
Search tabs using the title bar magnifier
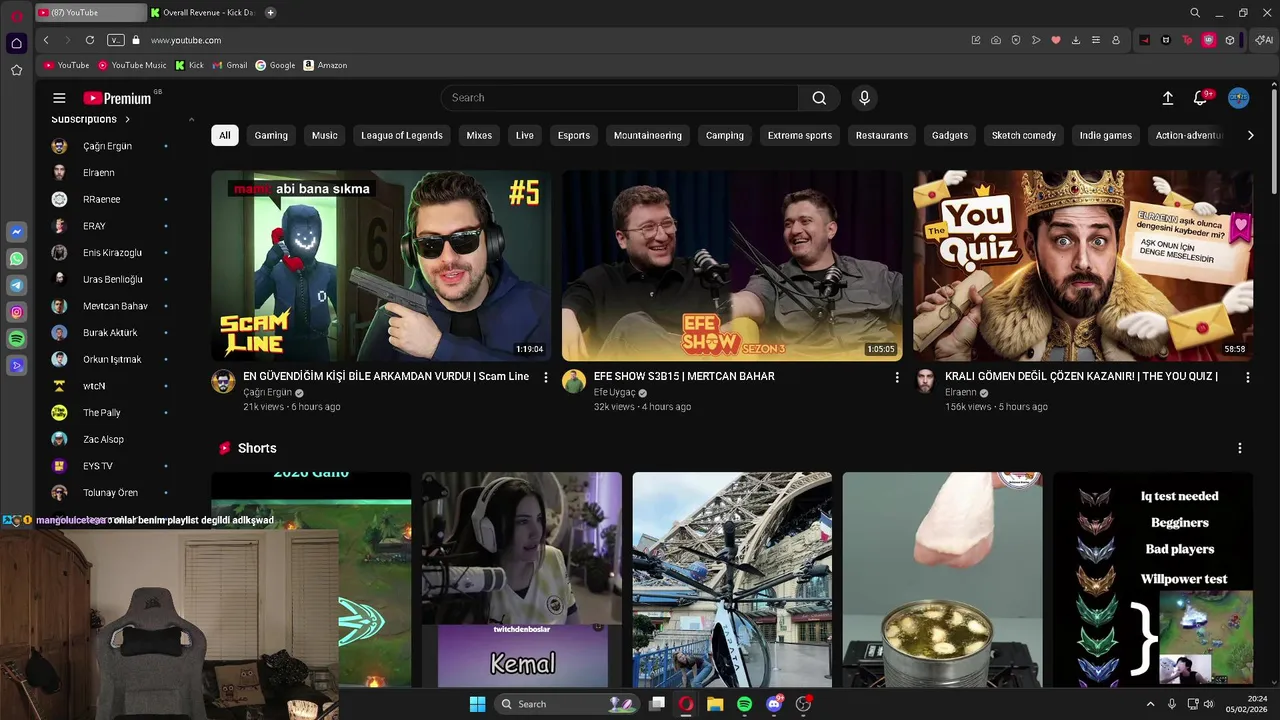click(x=1195, y=13)
